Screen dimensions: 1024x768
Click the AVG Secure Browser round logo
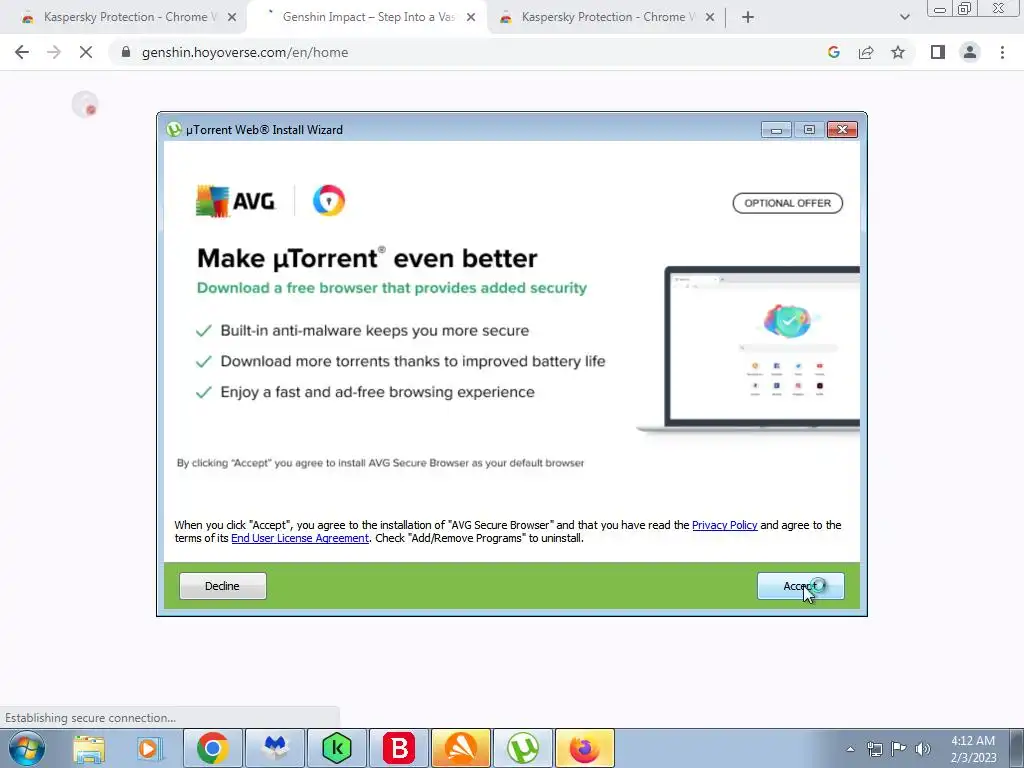pos(328,200)
